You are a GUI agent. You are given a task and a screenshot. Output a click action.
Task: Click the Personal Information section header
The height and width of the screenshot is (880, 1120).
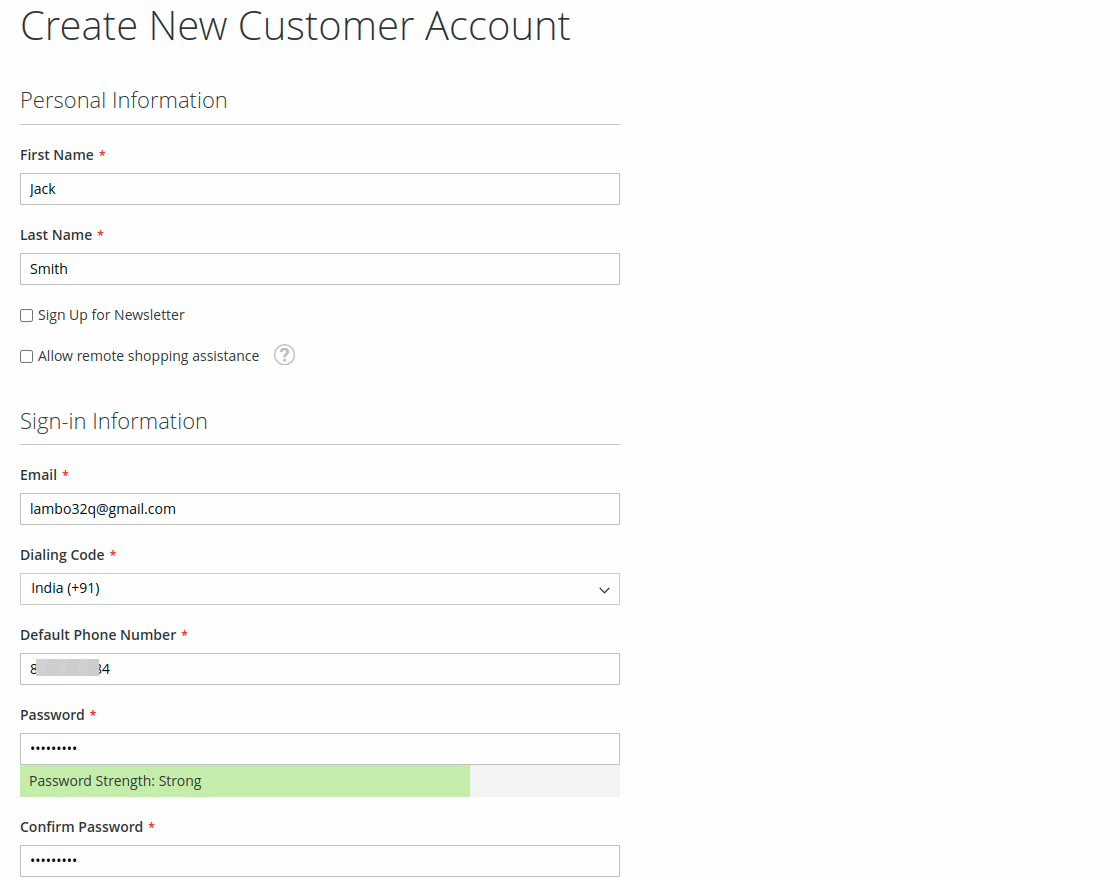(123, 100)
